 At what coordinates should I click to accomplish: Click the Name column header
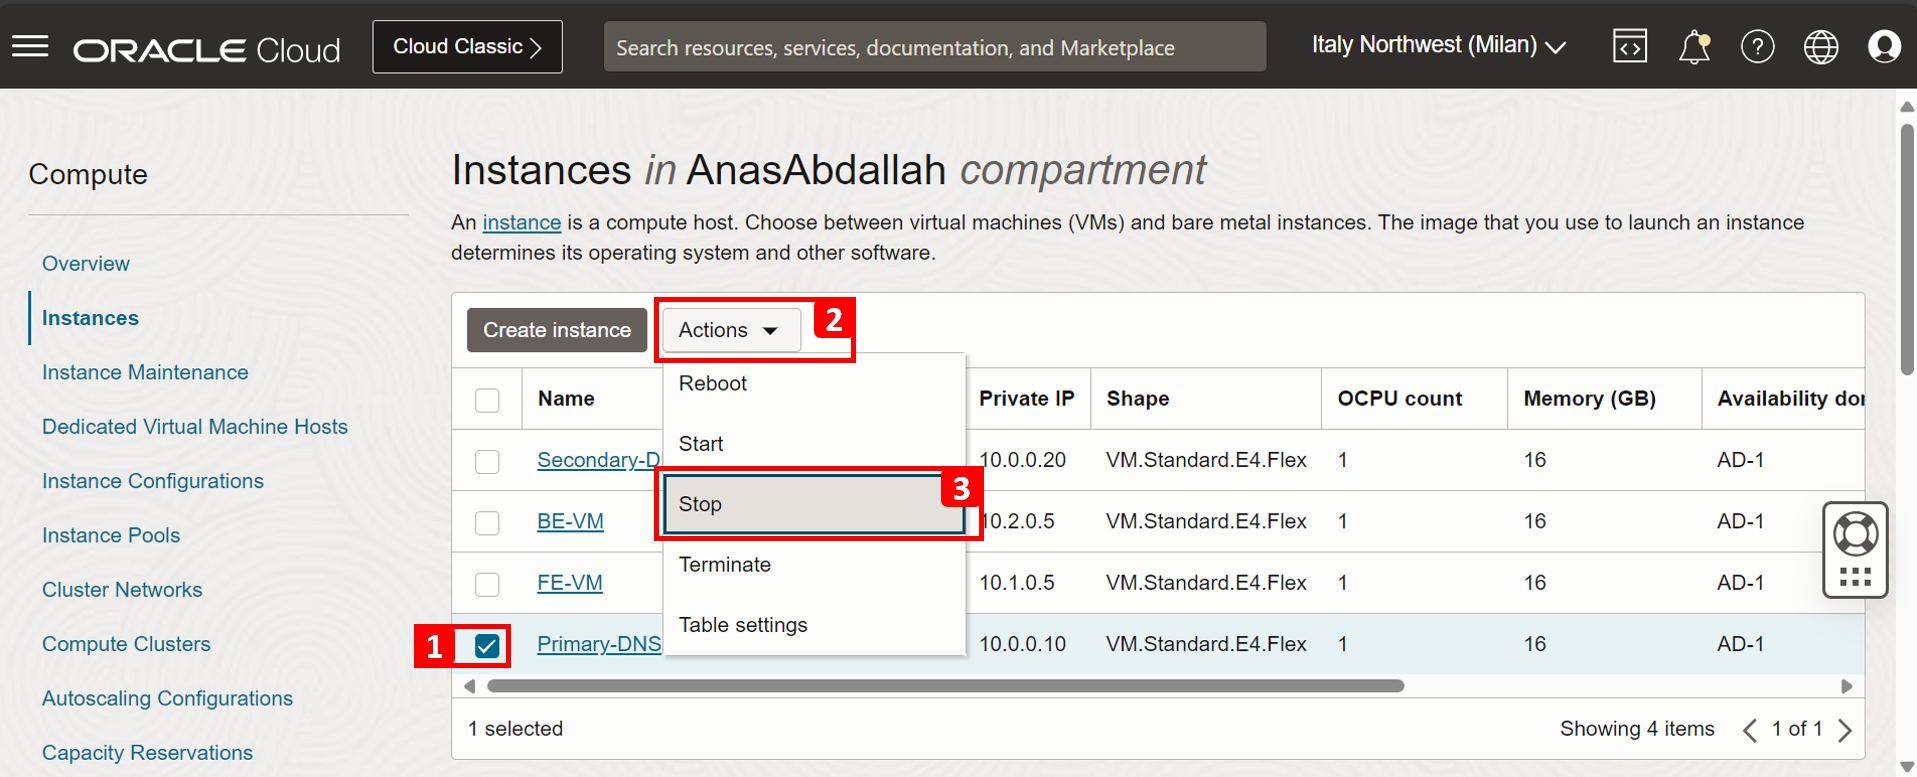566,399
